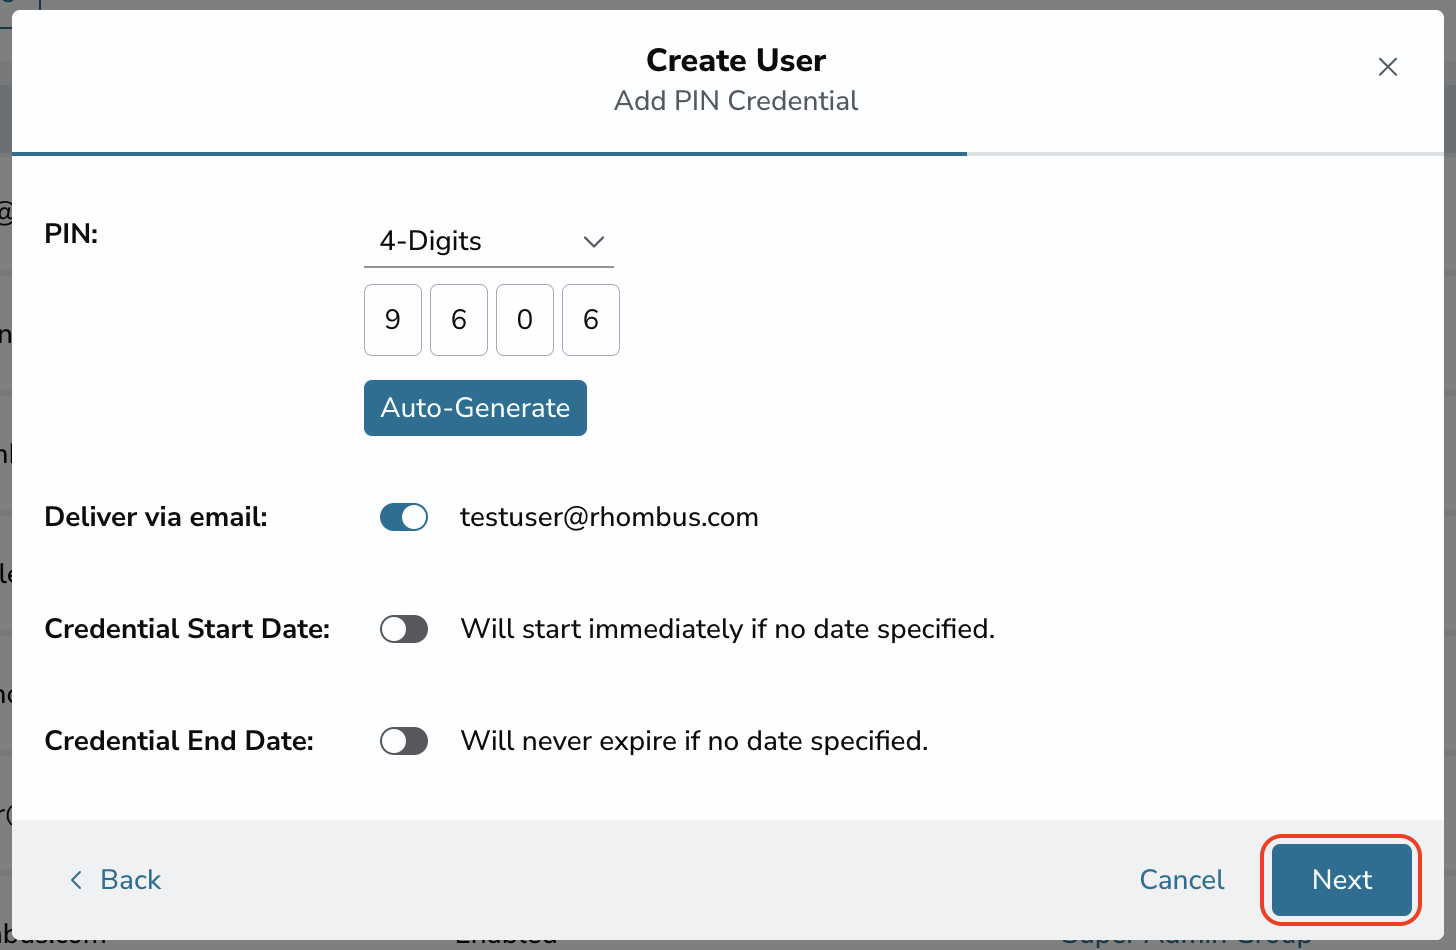Select the last PIN digit box

[x=591, y=320]
